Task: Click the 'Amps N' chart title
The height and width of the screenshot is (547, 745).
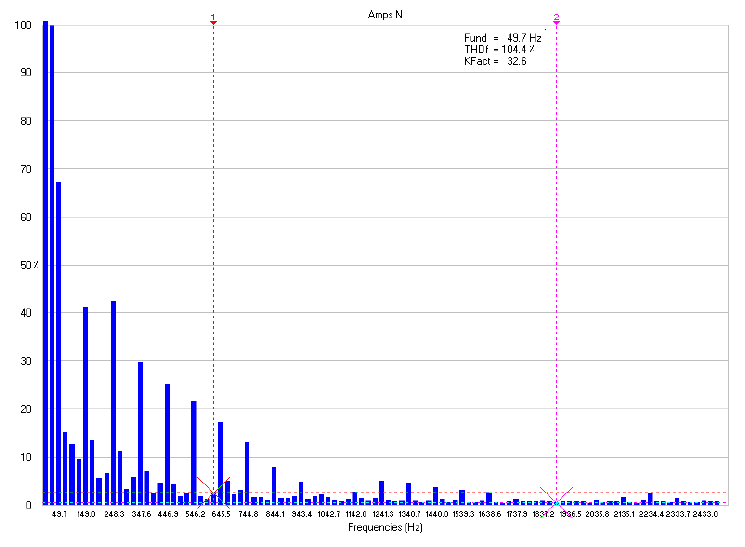Action: (x=386, y=14)
